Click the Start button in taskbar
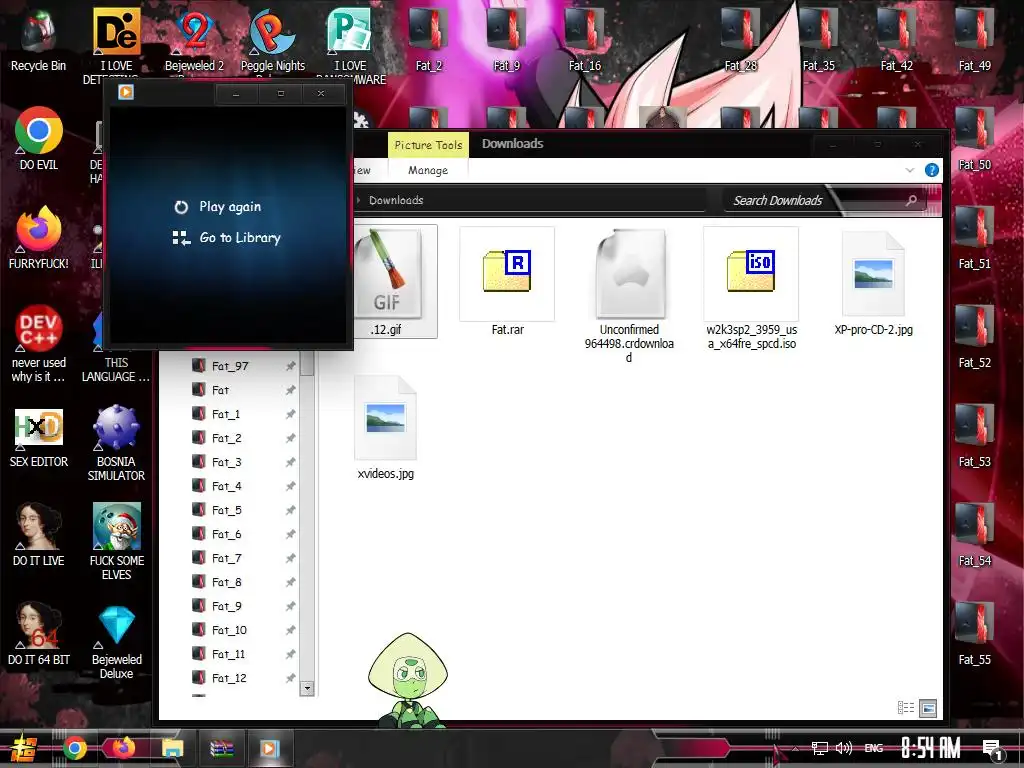1024x768 pixels. 25,748
